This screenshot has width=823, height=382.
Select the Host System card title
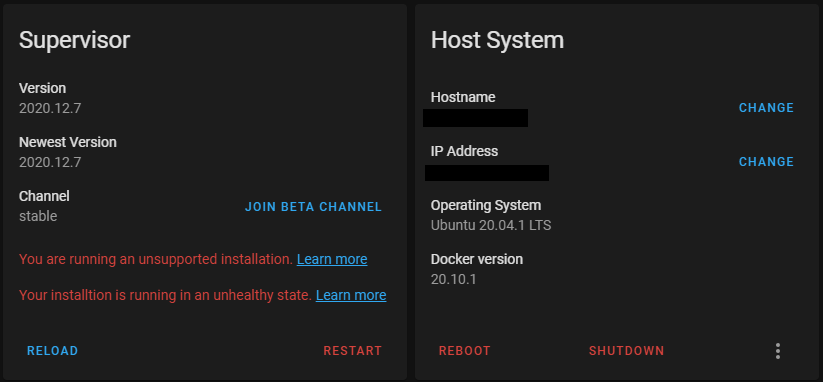pyautogui.click(x=497, y=40)
